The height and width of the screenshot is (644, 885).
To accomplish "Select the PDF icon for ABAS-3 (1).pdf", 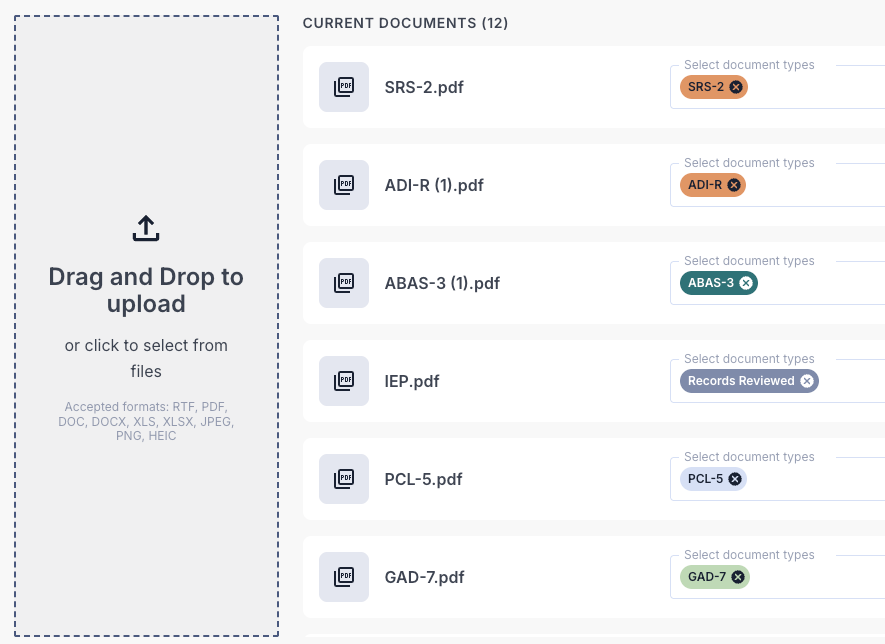I will [x=343, y=283].
